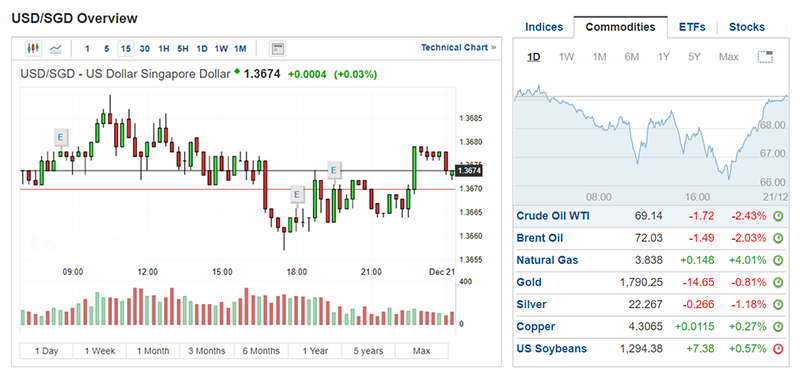This screenshot has height=377, width=800.
Task: Choose the 1H interval
Action: [x=164, y=49]
